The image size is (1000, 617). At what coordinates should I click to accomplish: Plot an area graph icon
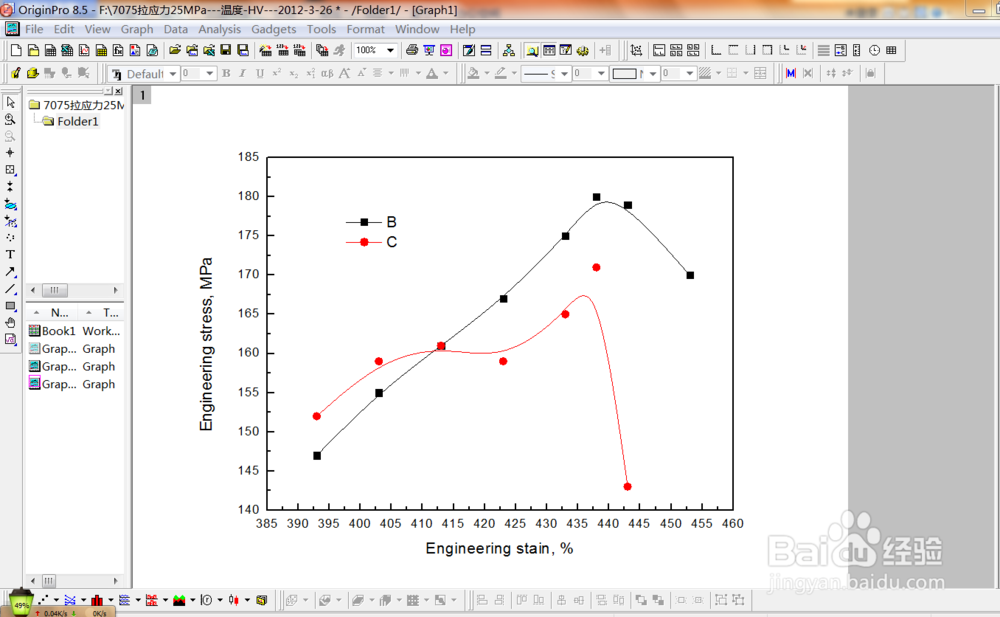tap(179, 600)
